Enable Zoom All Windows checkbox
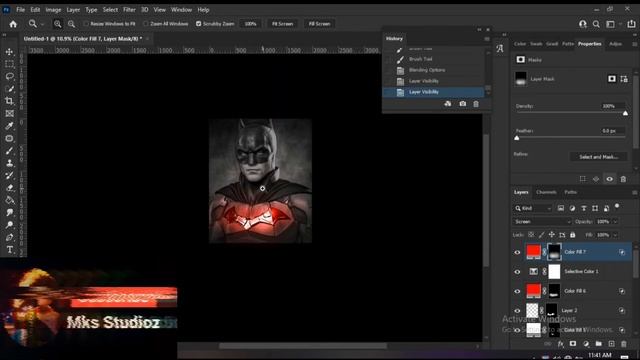This screenshot has width=640, height=360. [x=146, y=24]
